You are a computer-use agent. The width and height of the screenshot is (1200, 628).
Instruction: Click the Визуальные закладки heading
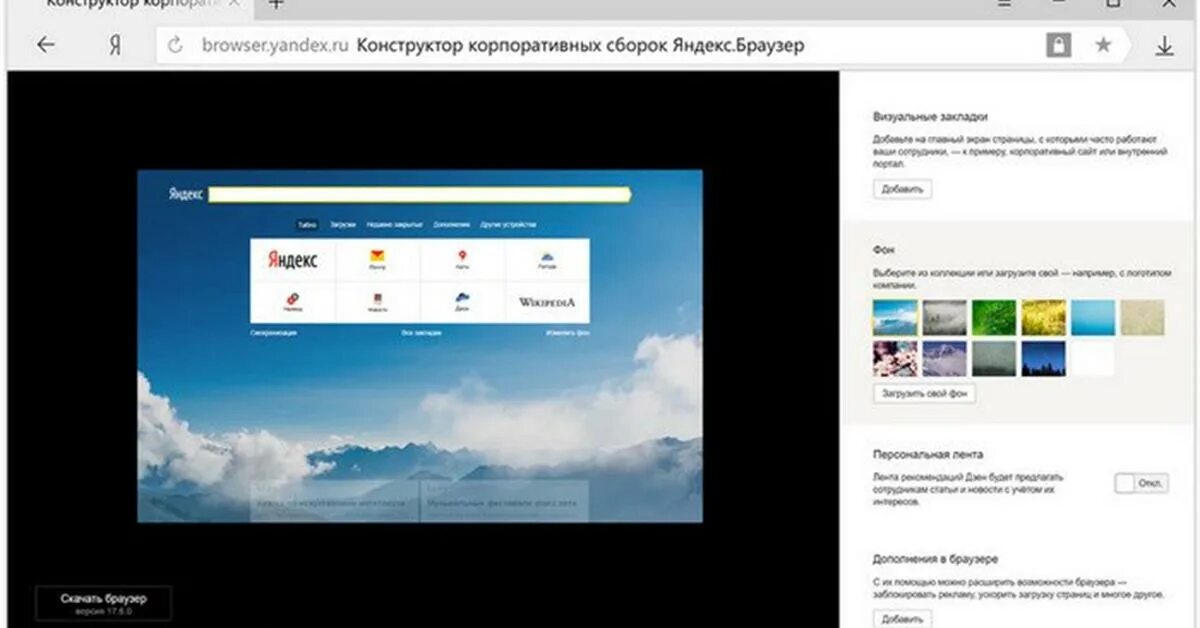click(930, 117)
